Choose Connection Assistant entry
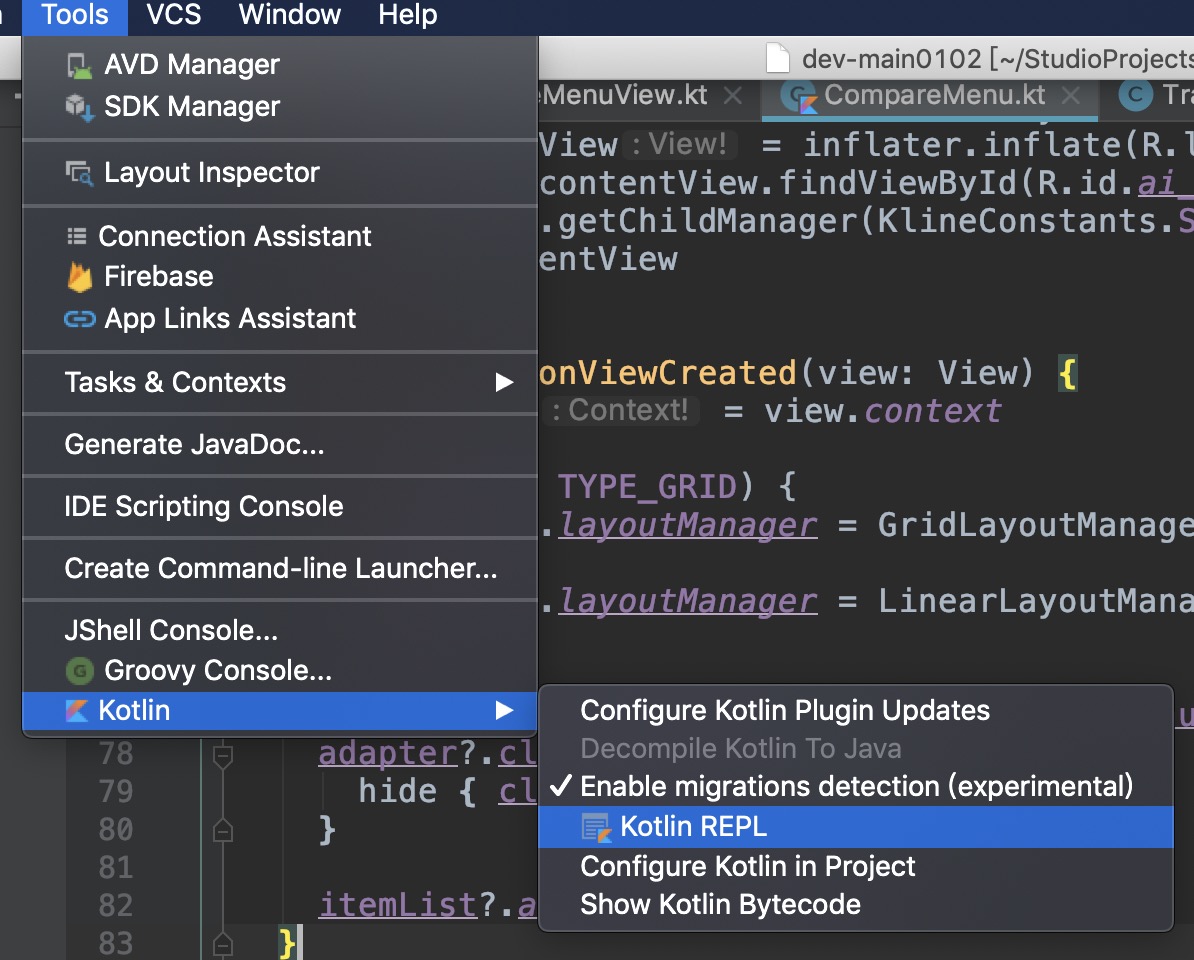1194x960 pixels. click(x=280, y=237)
